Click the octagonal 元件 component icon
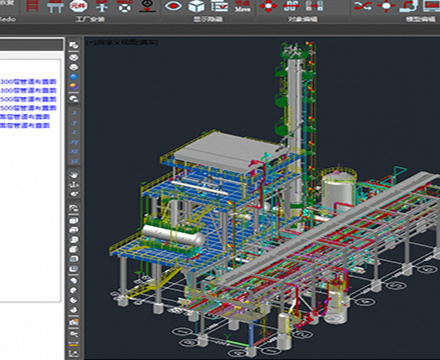This screenshot has height=360, width=440. (78, 6)
